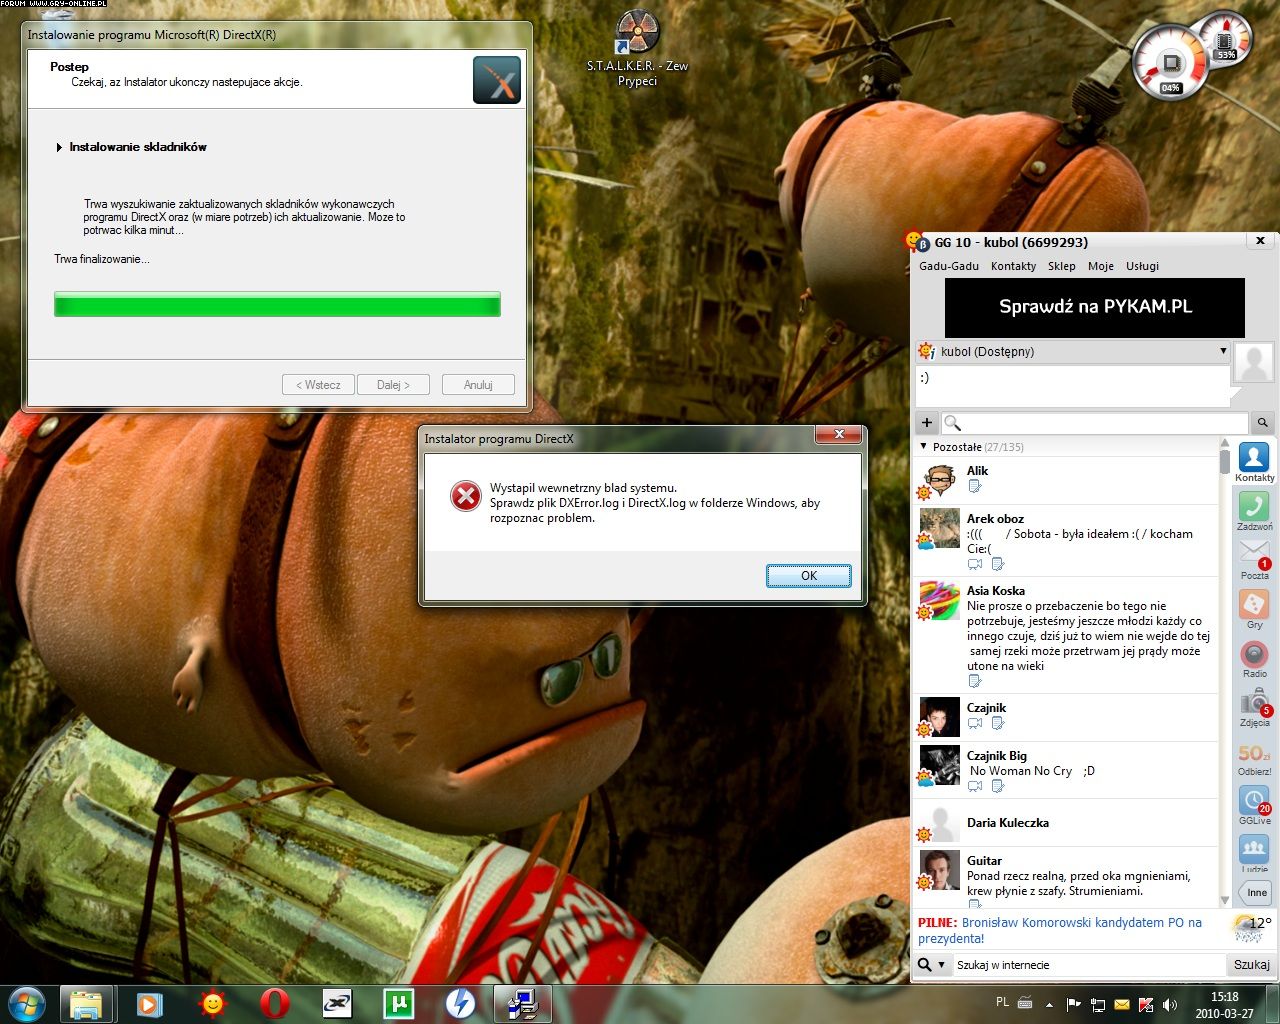Open the Sklep menu in GG
The width and height of the screenshot is (1280, 1024).
pos(1062,266)
